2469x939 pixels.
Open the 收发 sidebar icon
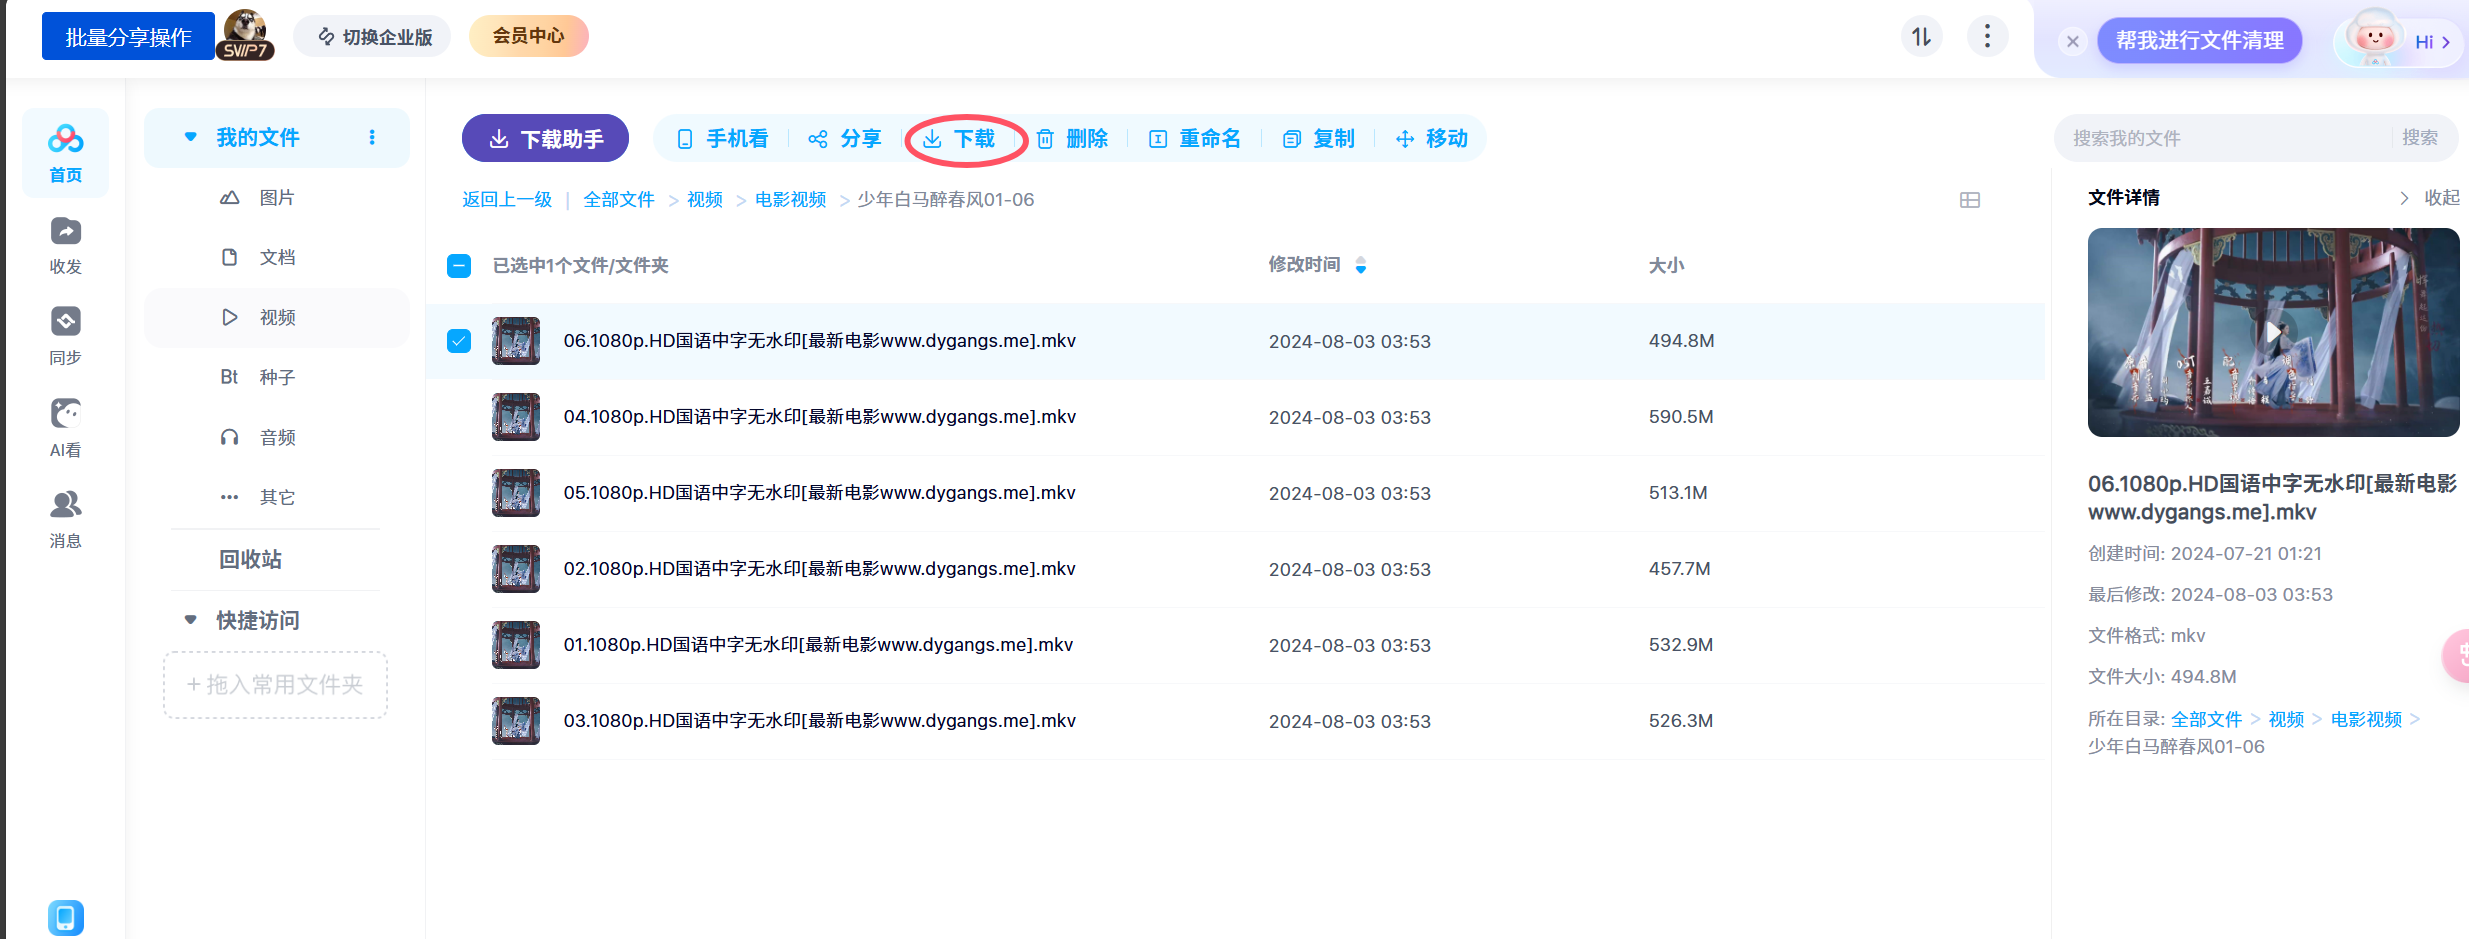pos(65,232)
